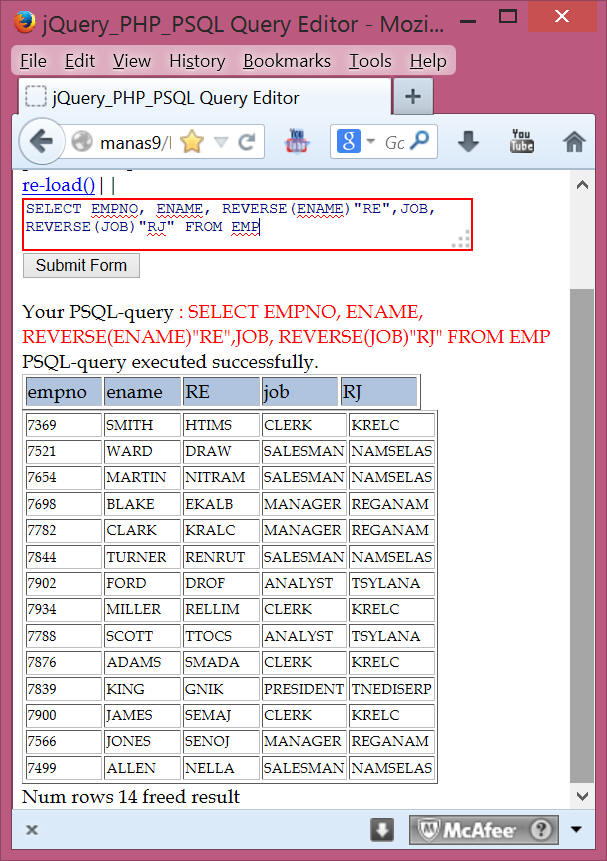Click the black YouTube toolbar icon
This screenshot has width=607, height=861.
521,141
